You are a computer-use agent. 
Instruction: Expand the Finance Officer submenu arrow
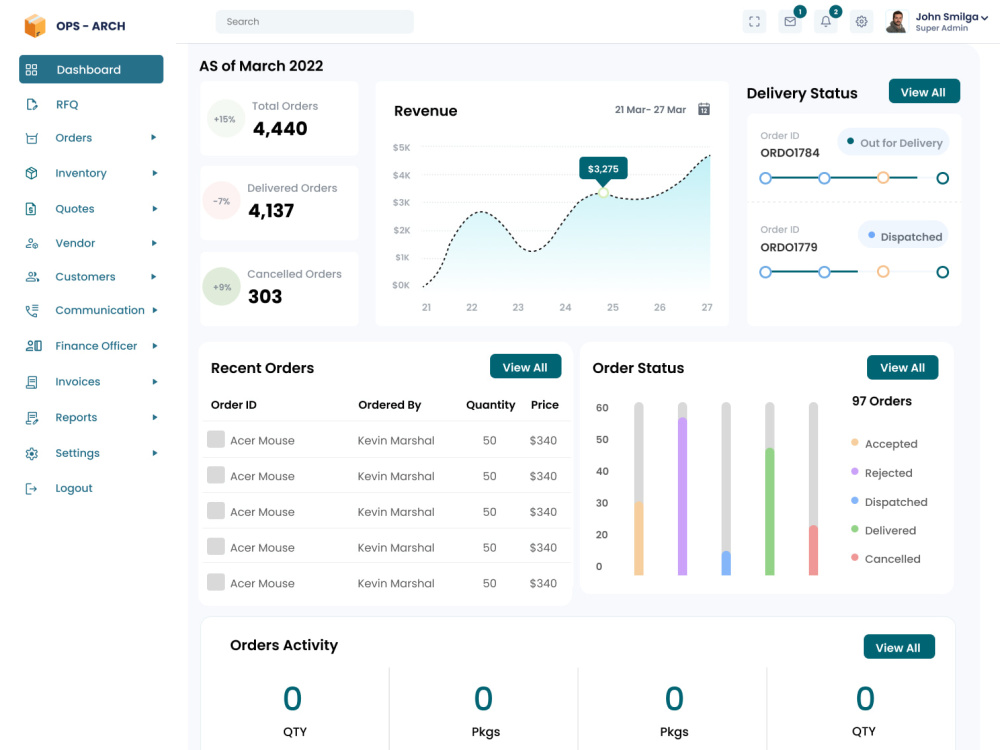tap(154, 346)
